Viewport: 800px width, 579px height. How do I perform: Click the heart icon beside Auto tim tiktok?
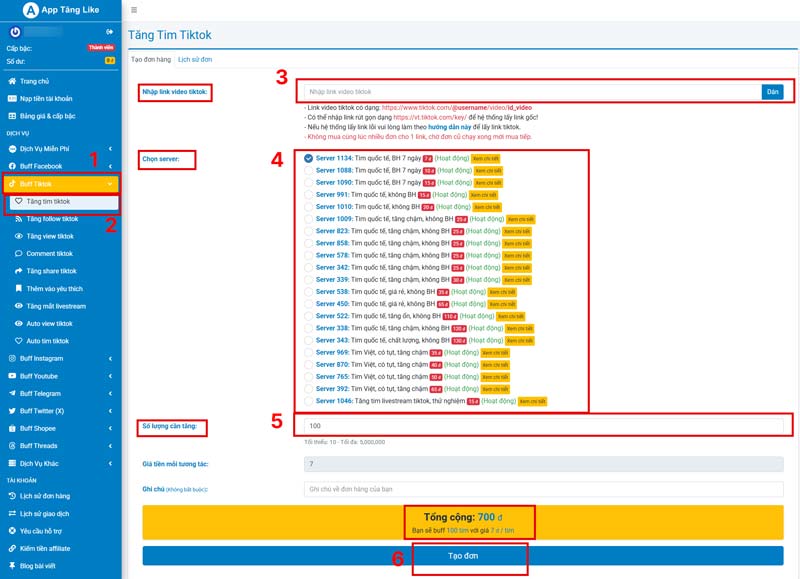19,341
